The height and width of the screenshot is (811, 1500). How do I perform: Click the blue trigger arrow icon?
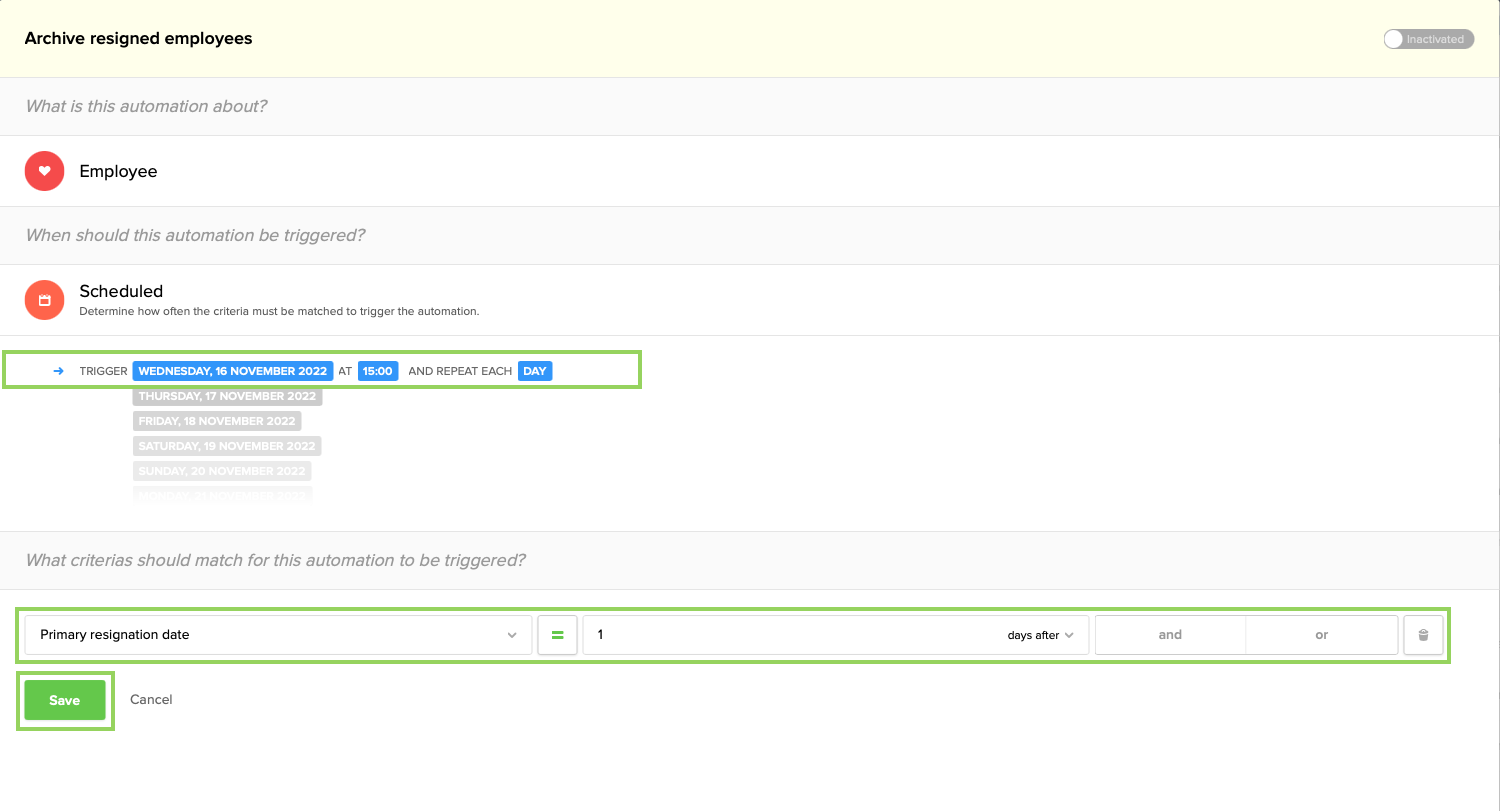click(x=58, y=370)
